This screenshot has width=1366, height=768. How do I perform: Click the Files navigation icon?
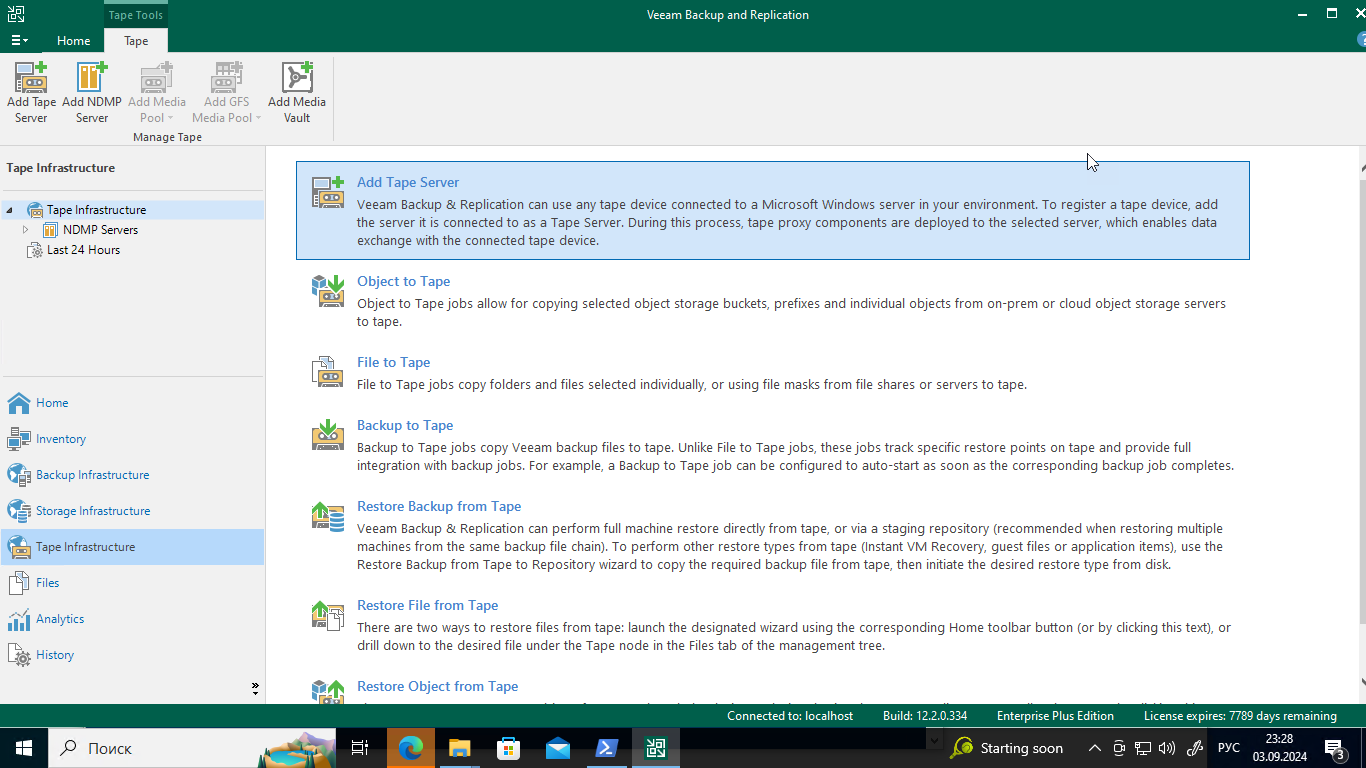[x=19, y=583]
